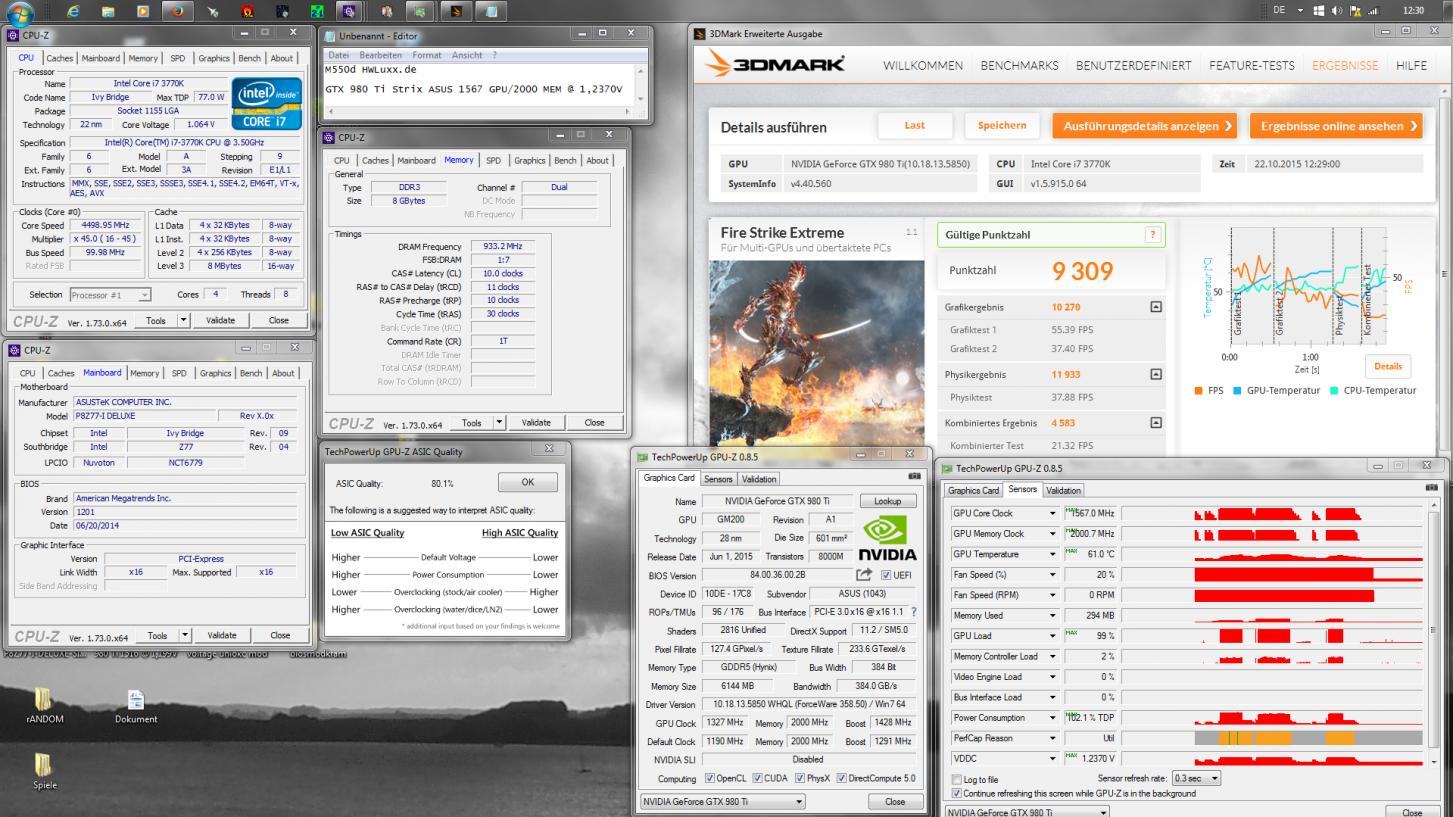Toggle the DirectCompute 5.0 checkbox

point(842,778)
